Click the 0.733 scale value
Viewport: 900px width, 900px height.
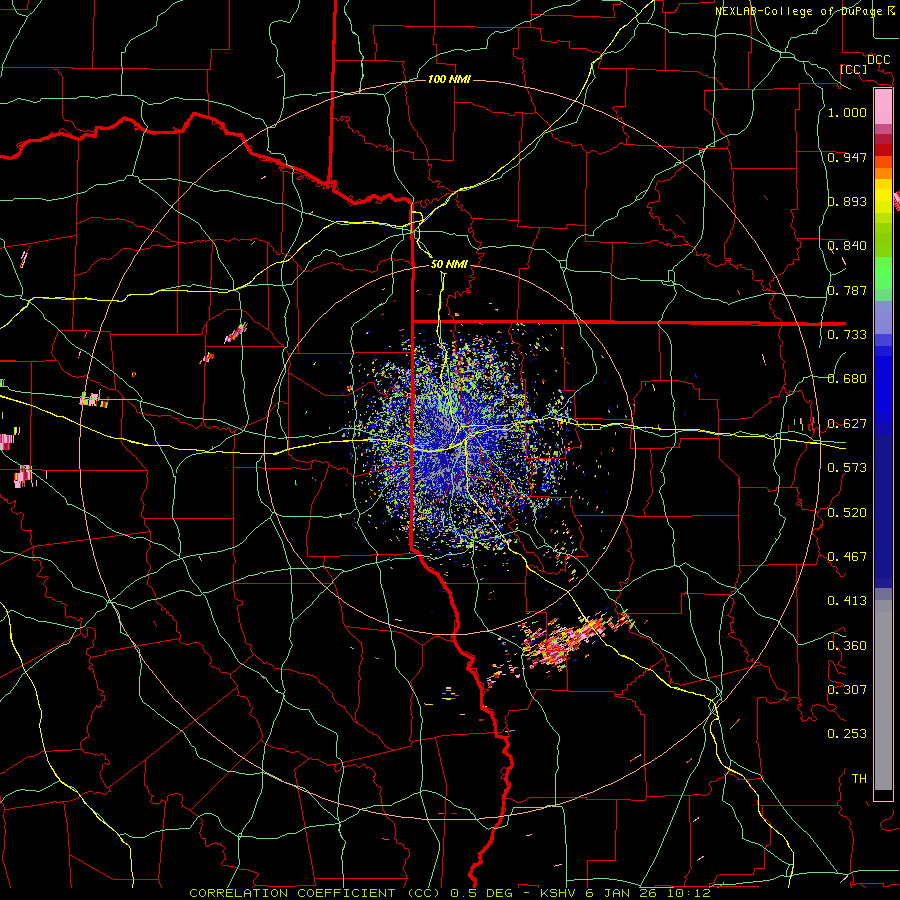[847, 335]
